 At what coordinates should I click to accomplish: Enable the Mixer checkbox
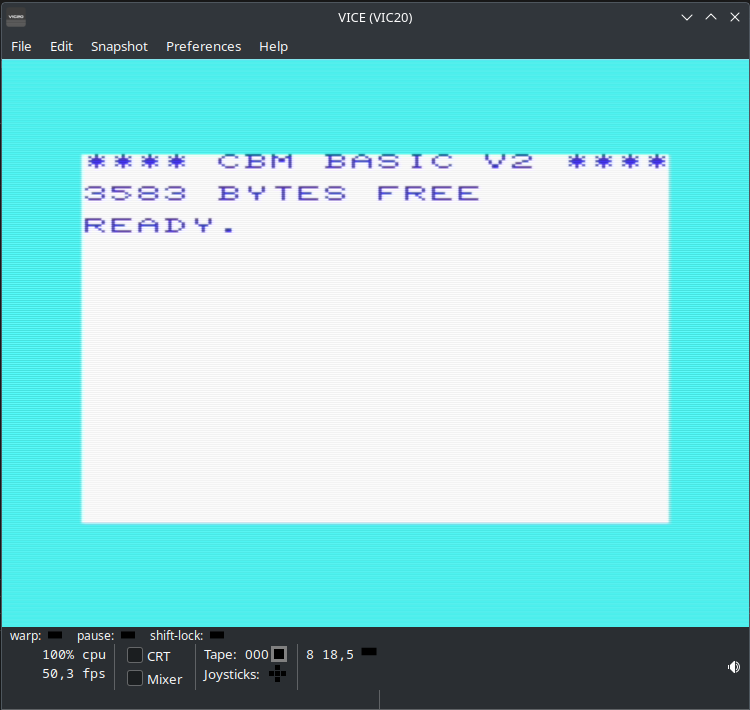135,678
